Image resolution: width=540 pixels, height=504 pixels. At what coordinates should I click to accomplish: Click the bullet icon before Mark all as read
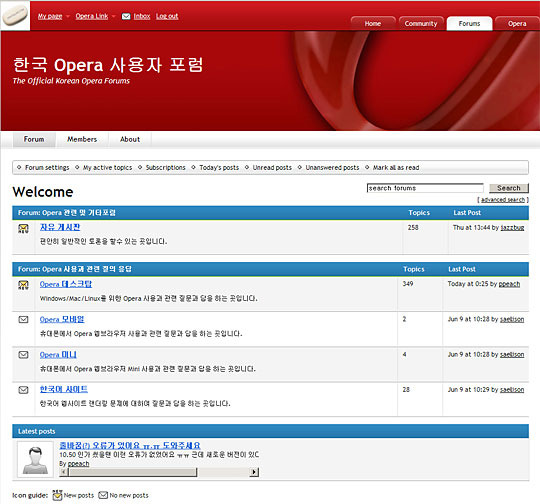pyautogui.click(x=367, y=167)
